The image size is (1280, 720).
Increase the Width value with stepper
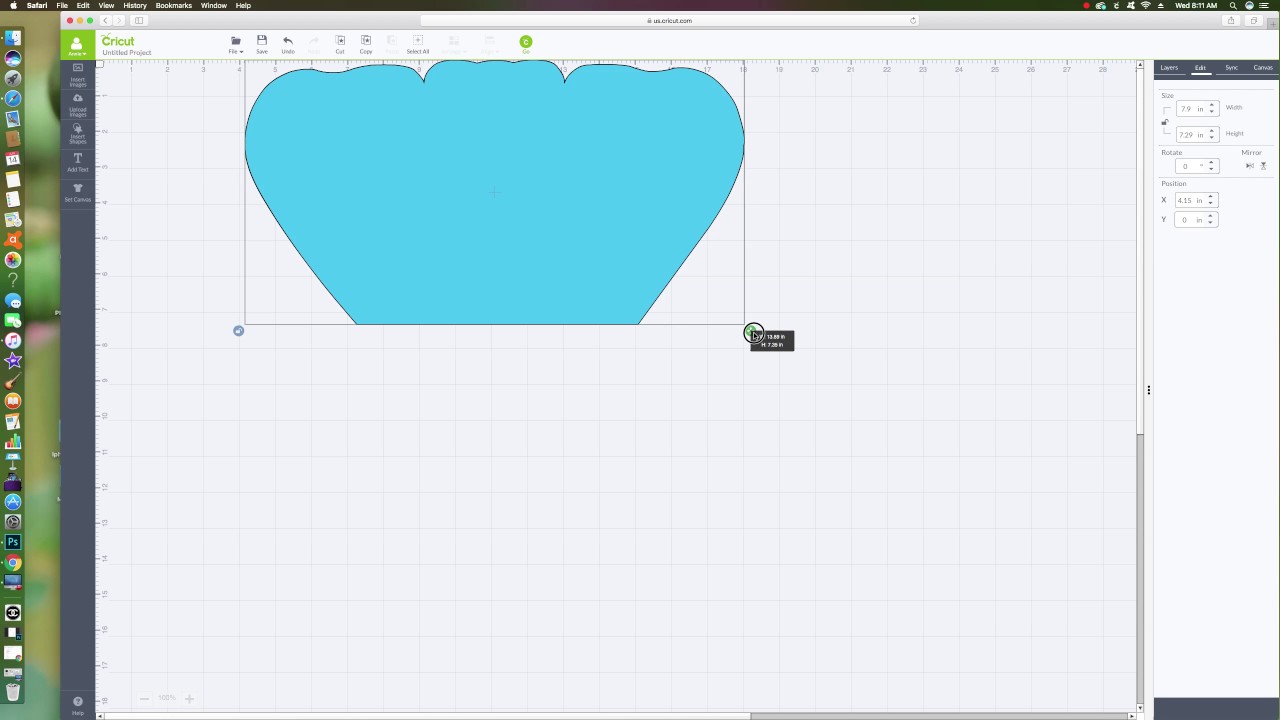tap(1211, 105)
